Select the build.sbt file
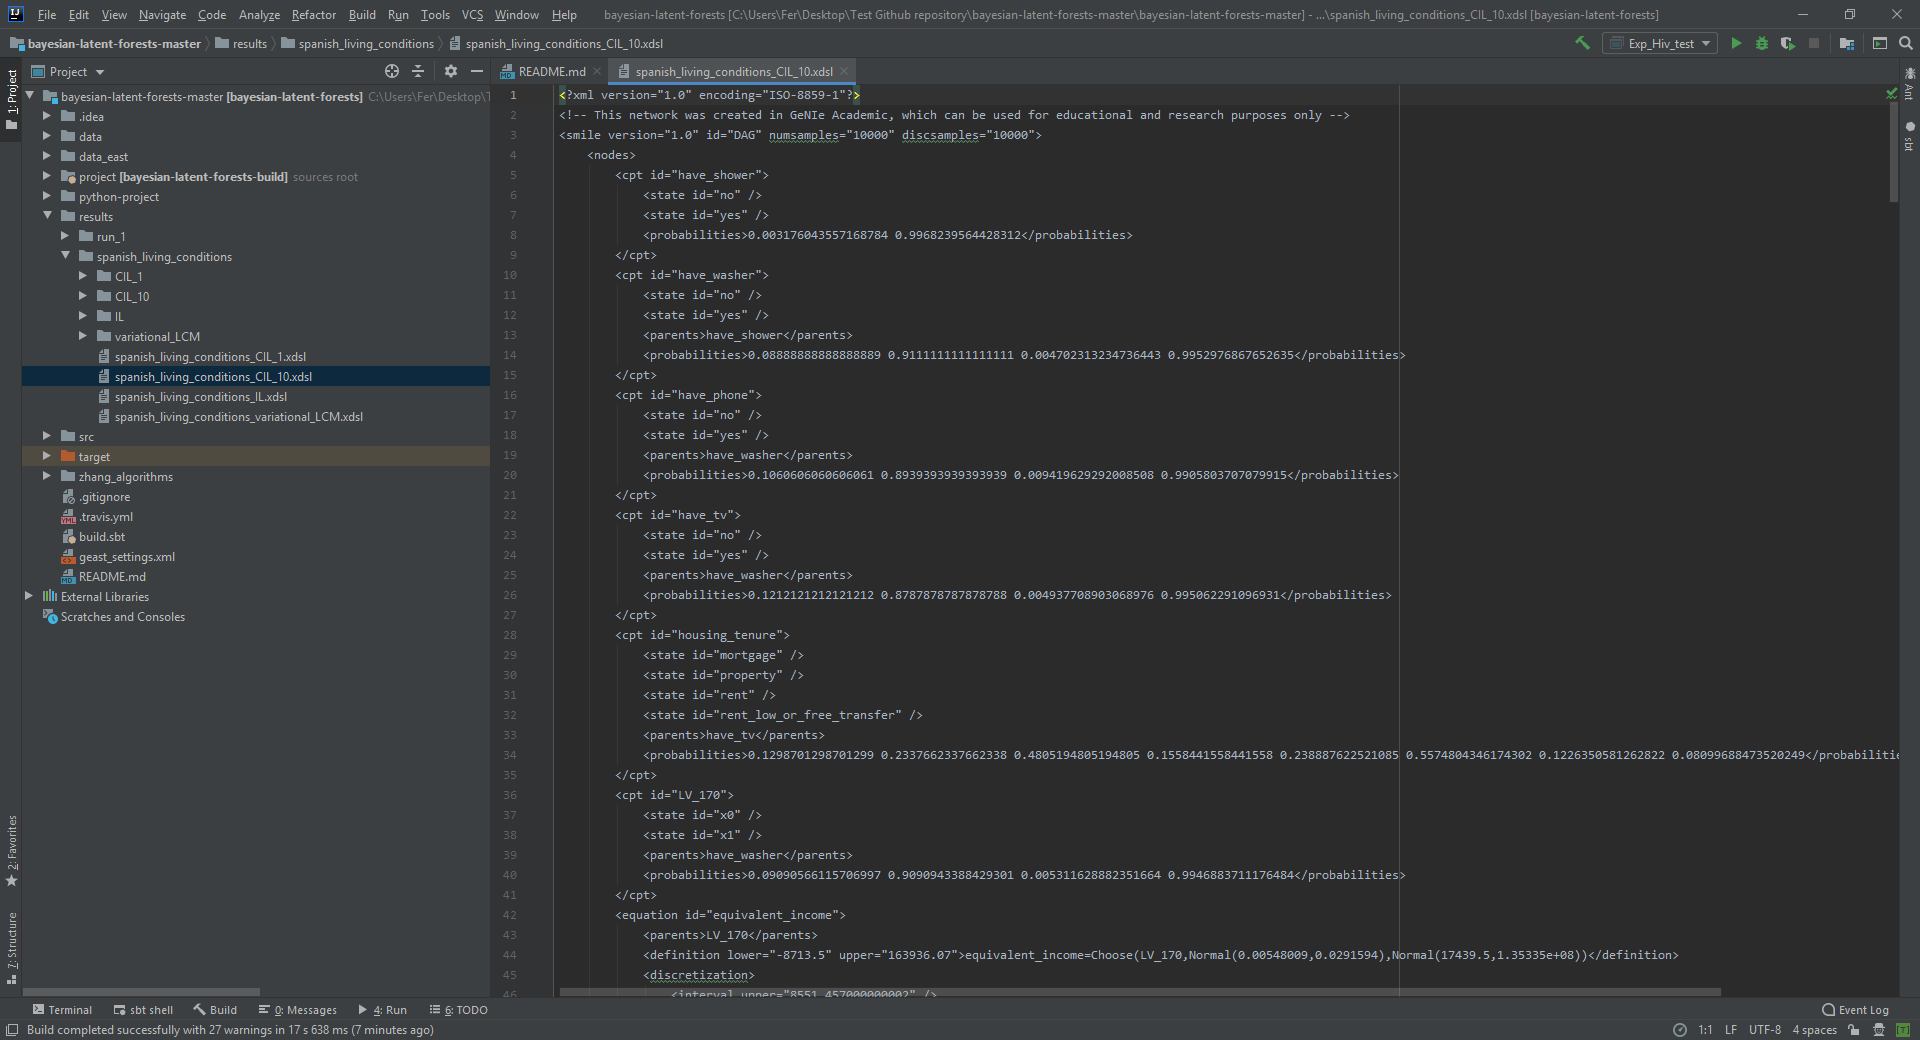This screenshot has width=1920, height=1040. point(102,537)
